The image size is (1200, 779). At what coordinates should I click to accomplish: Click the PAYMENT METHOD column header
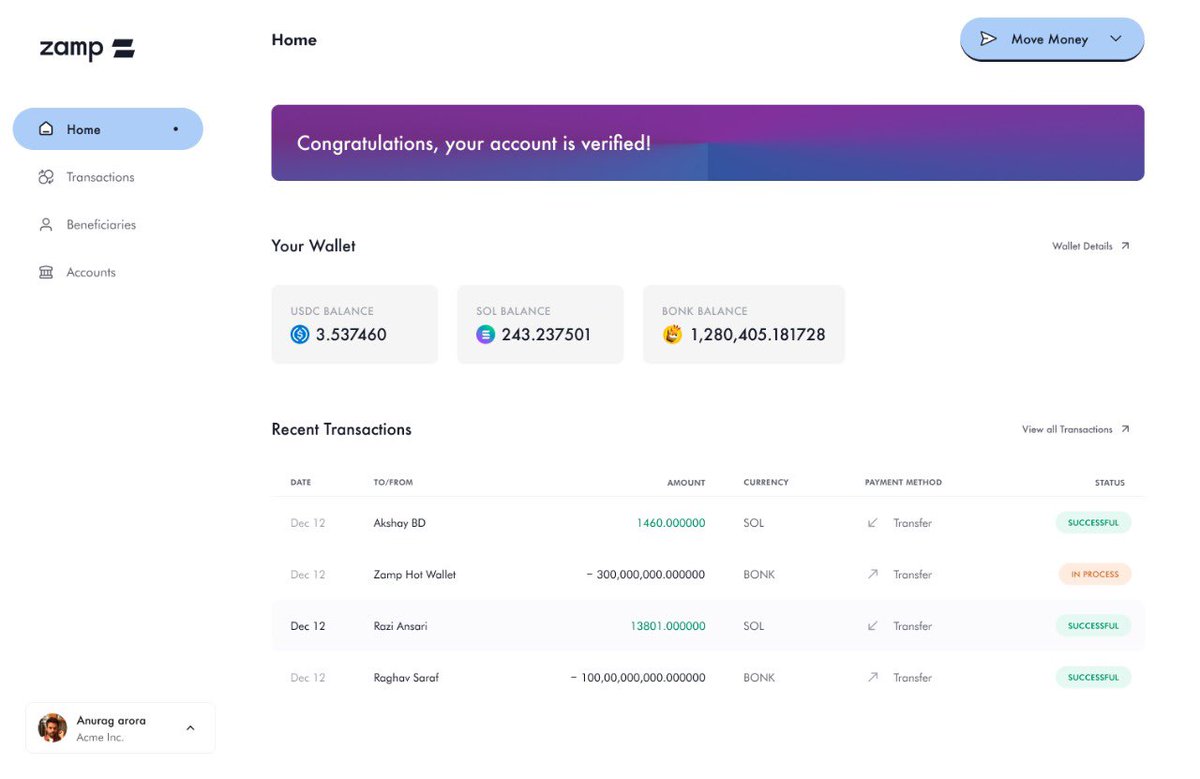click(903, 482)
